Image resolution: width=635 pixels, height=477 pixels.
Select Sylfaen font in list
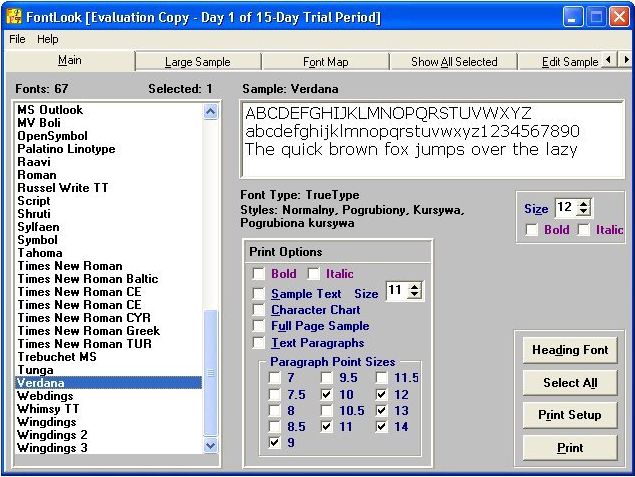[x=109, y=227]
